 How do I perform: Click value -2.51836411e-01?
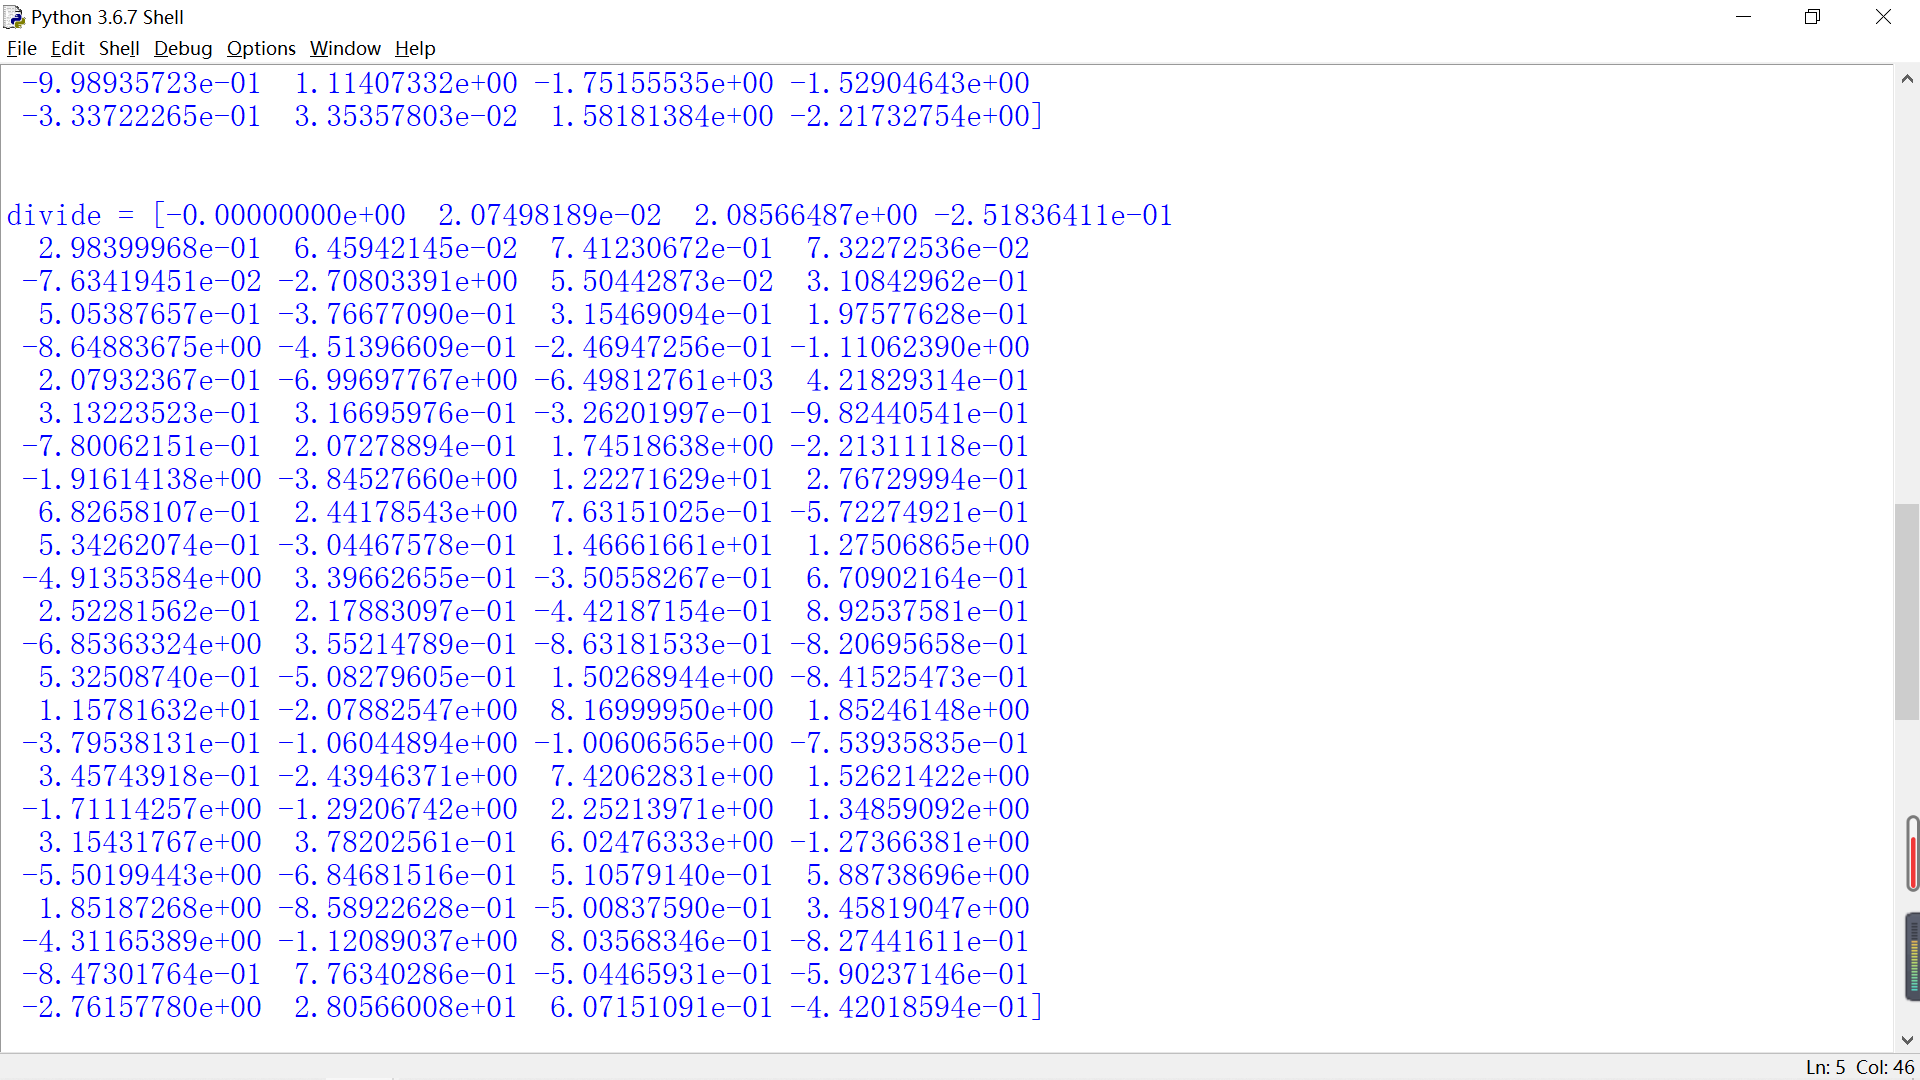1054,215
